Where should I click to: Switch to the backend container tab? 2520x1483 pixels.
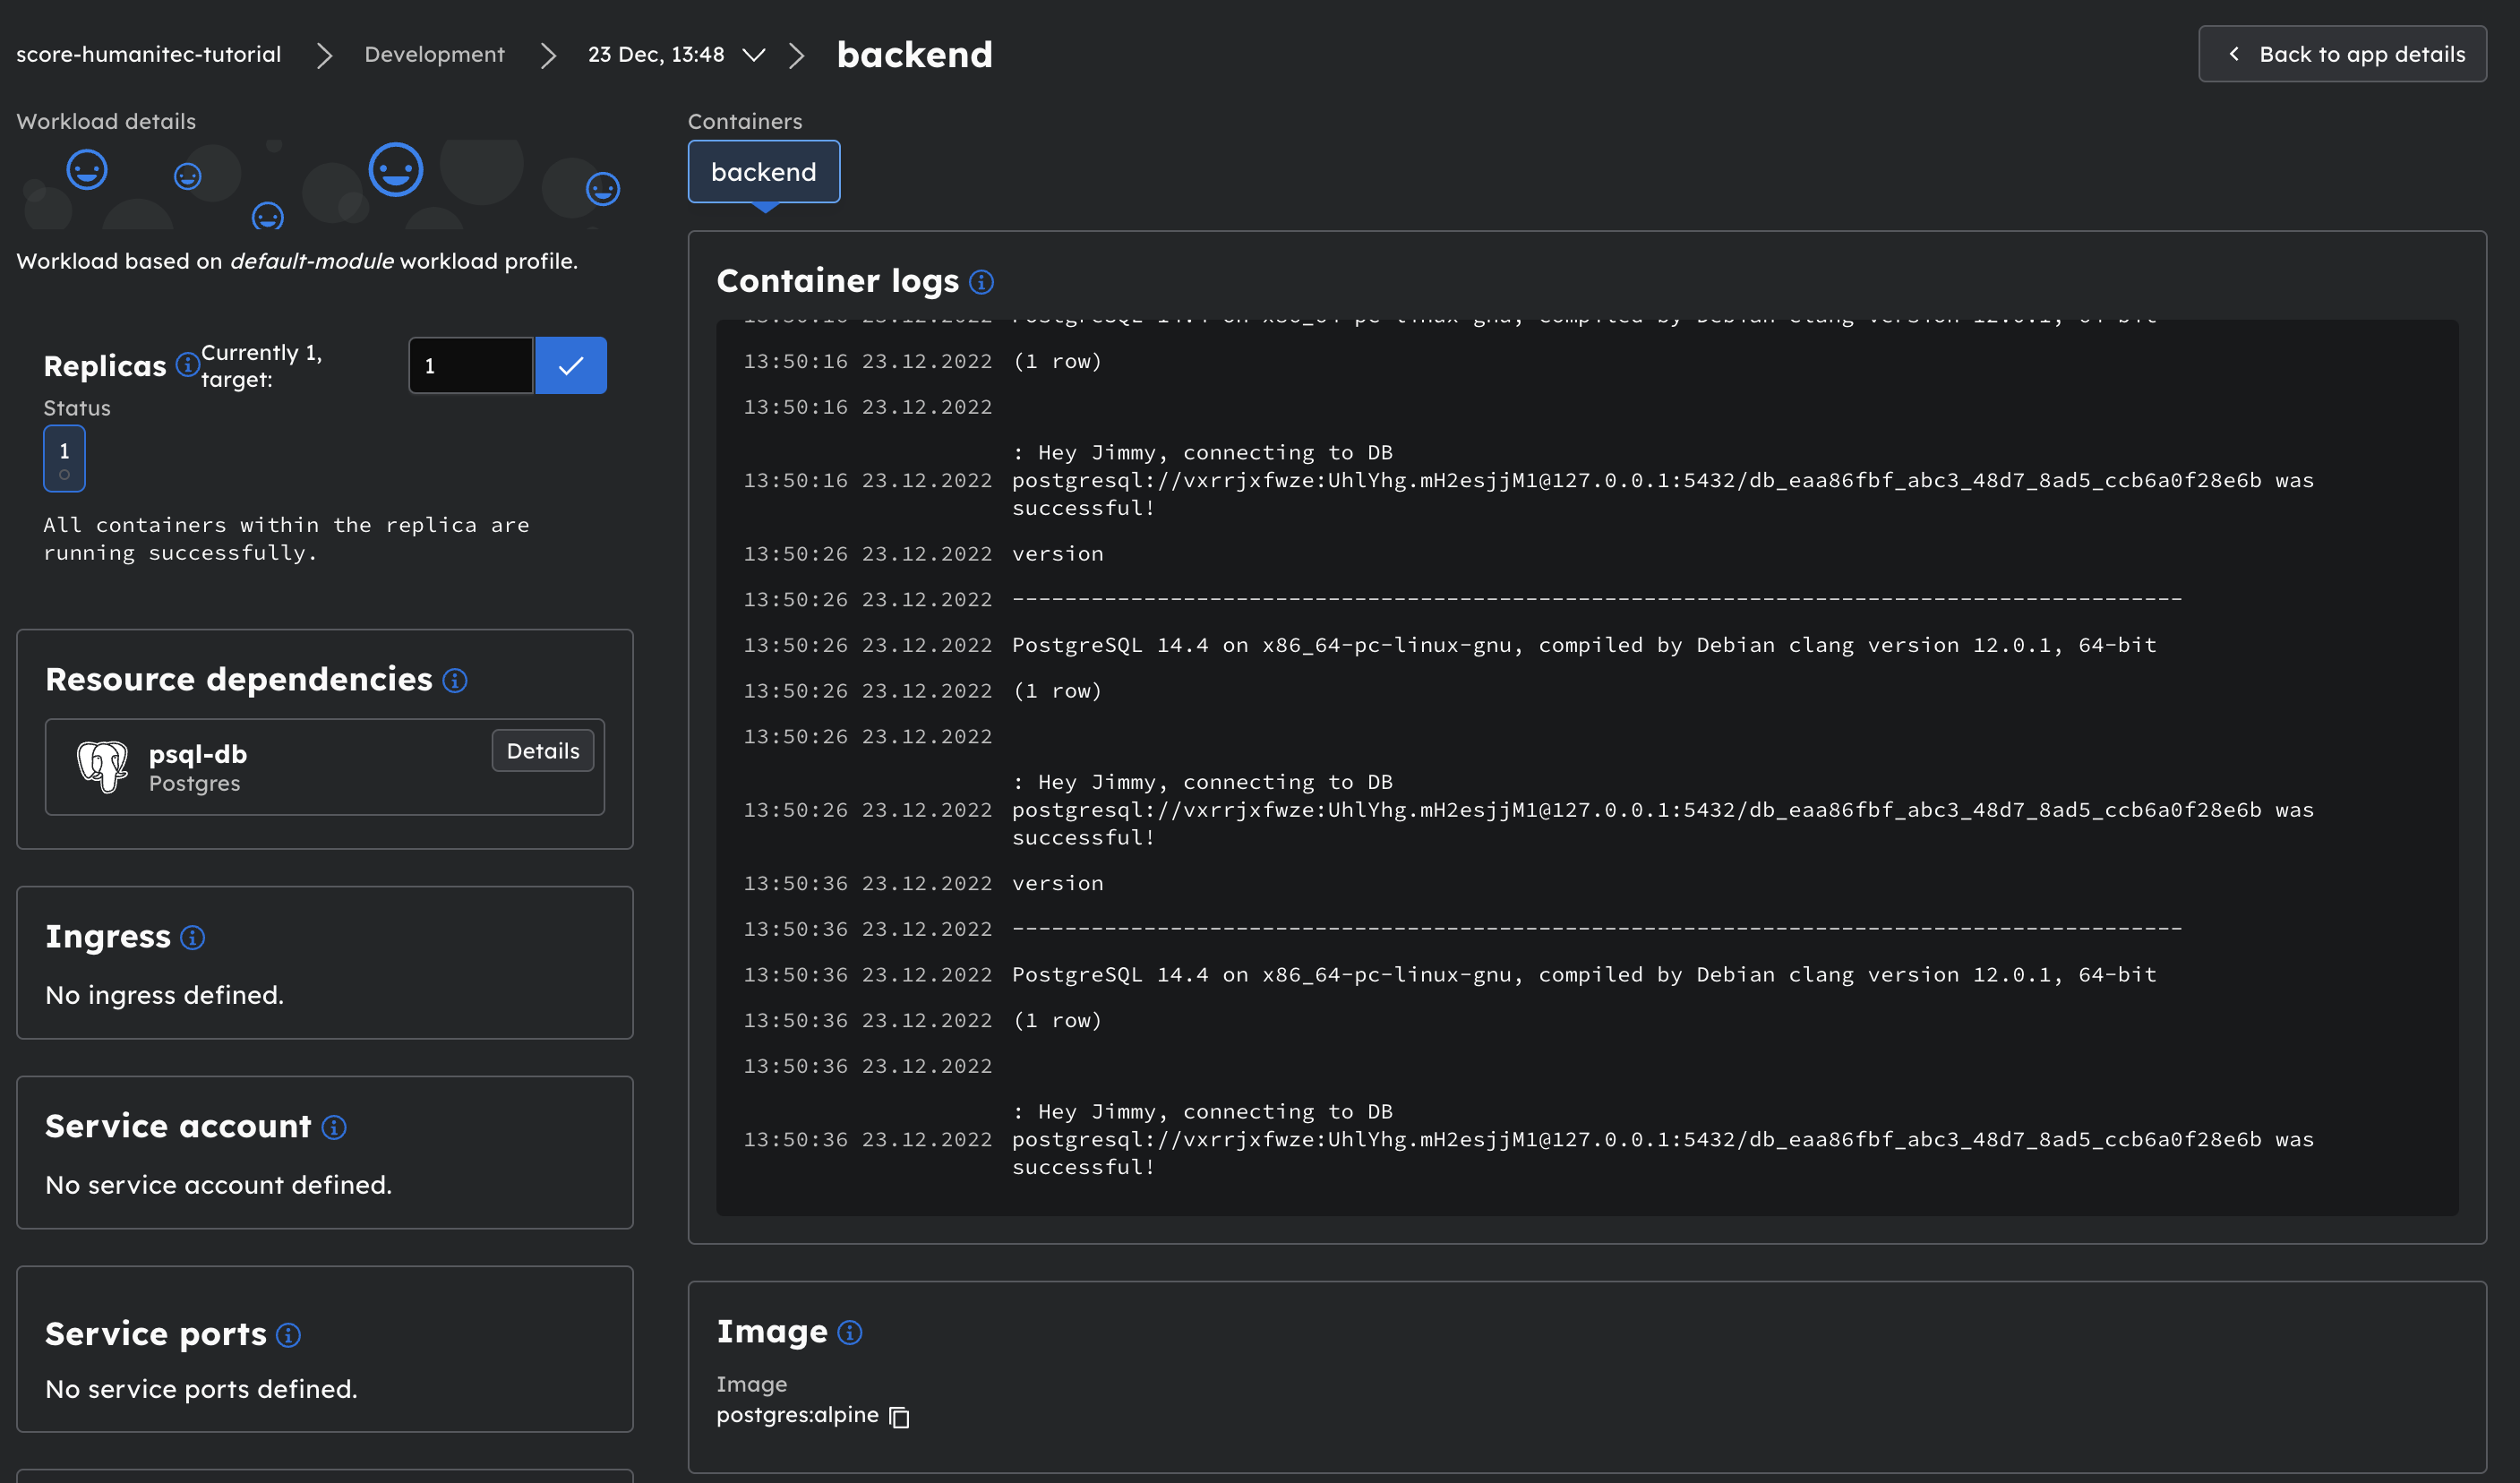click(764, 171)
